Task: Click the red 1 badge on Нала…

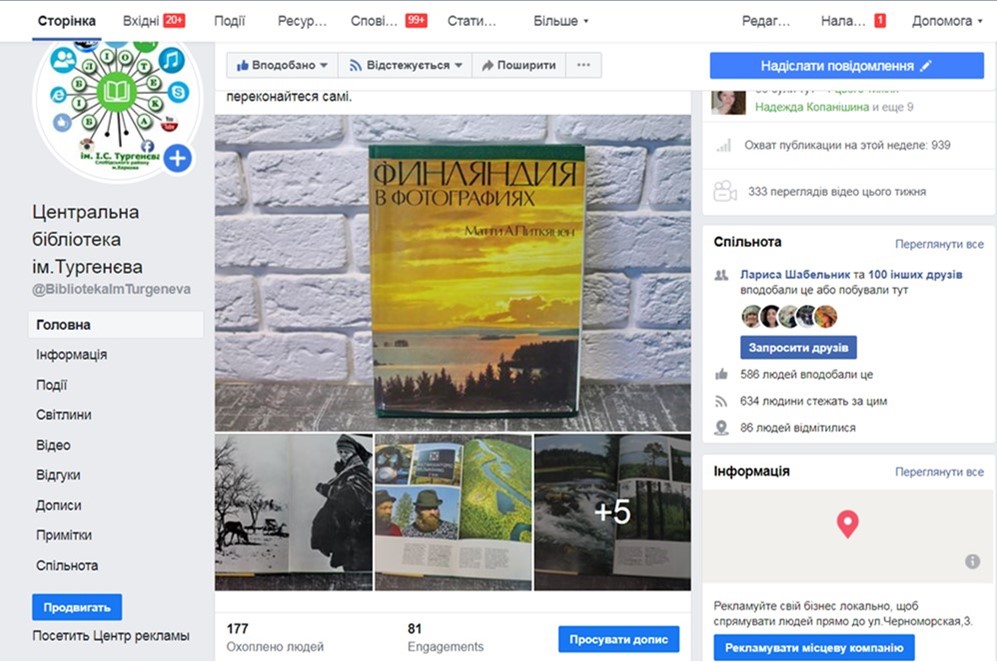Action: [x=880, y=20]
